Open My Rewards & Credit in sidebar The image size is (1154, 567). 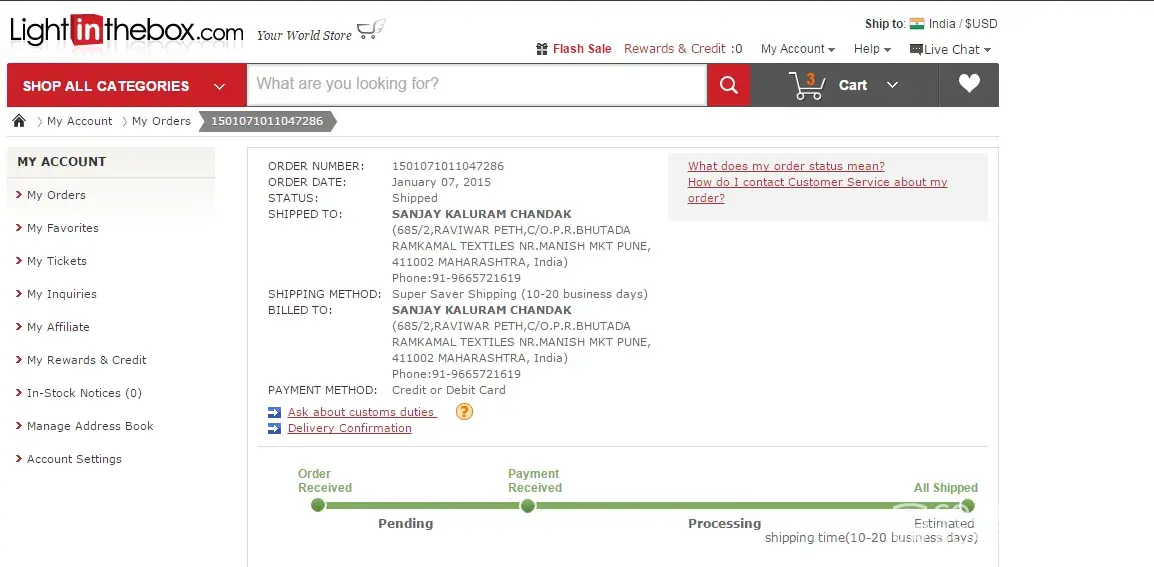[x=86, y=360]
